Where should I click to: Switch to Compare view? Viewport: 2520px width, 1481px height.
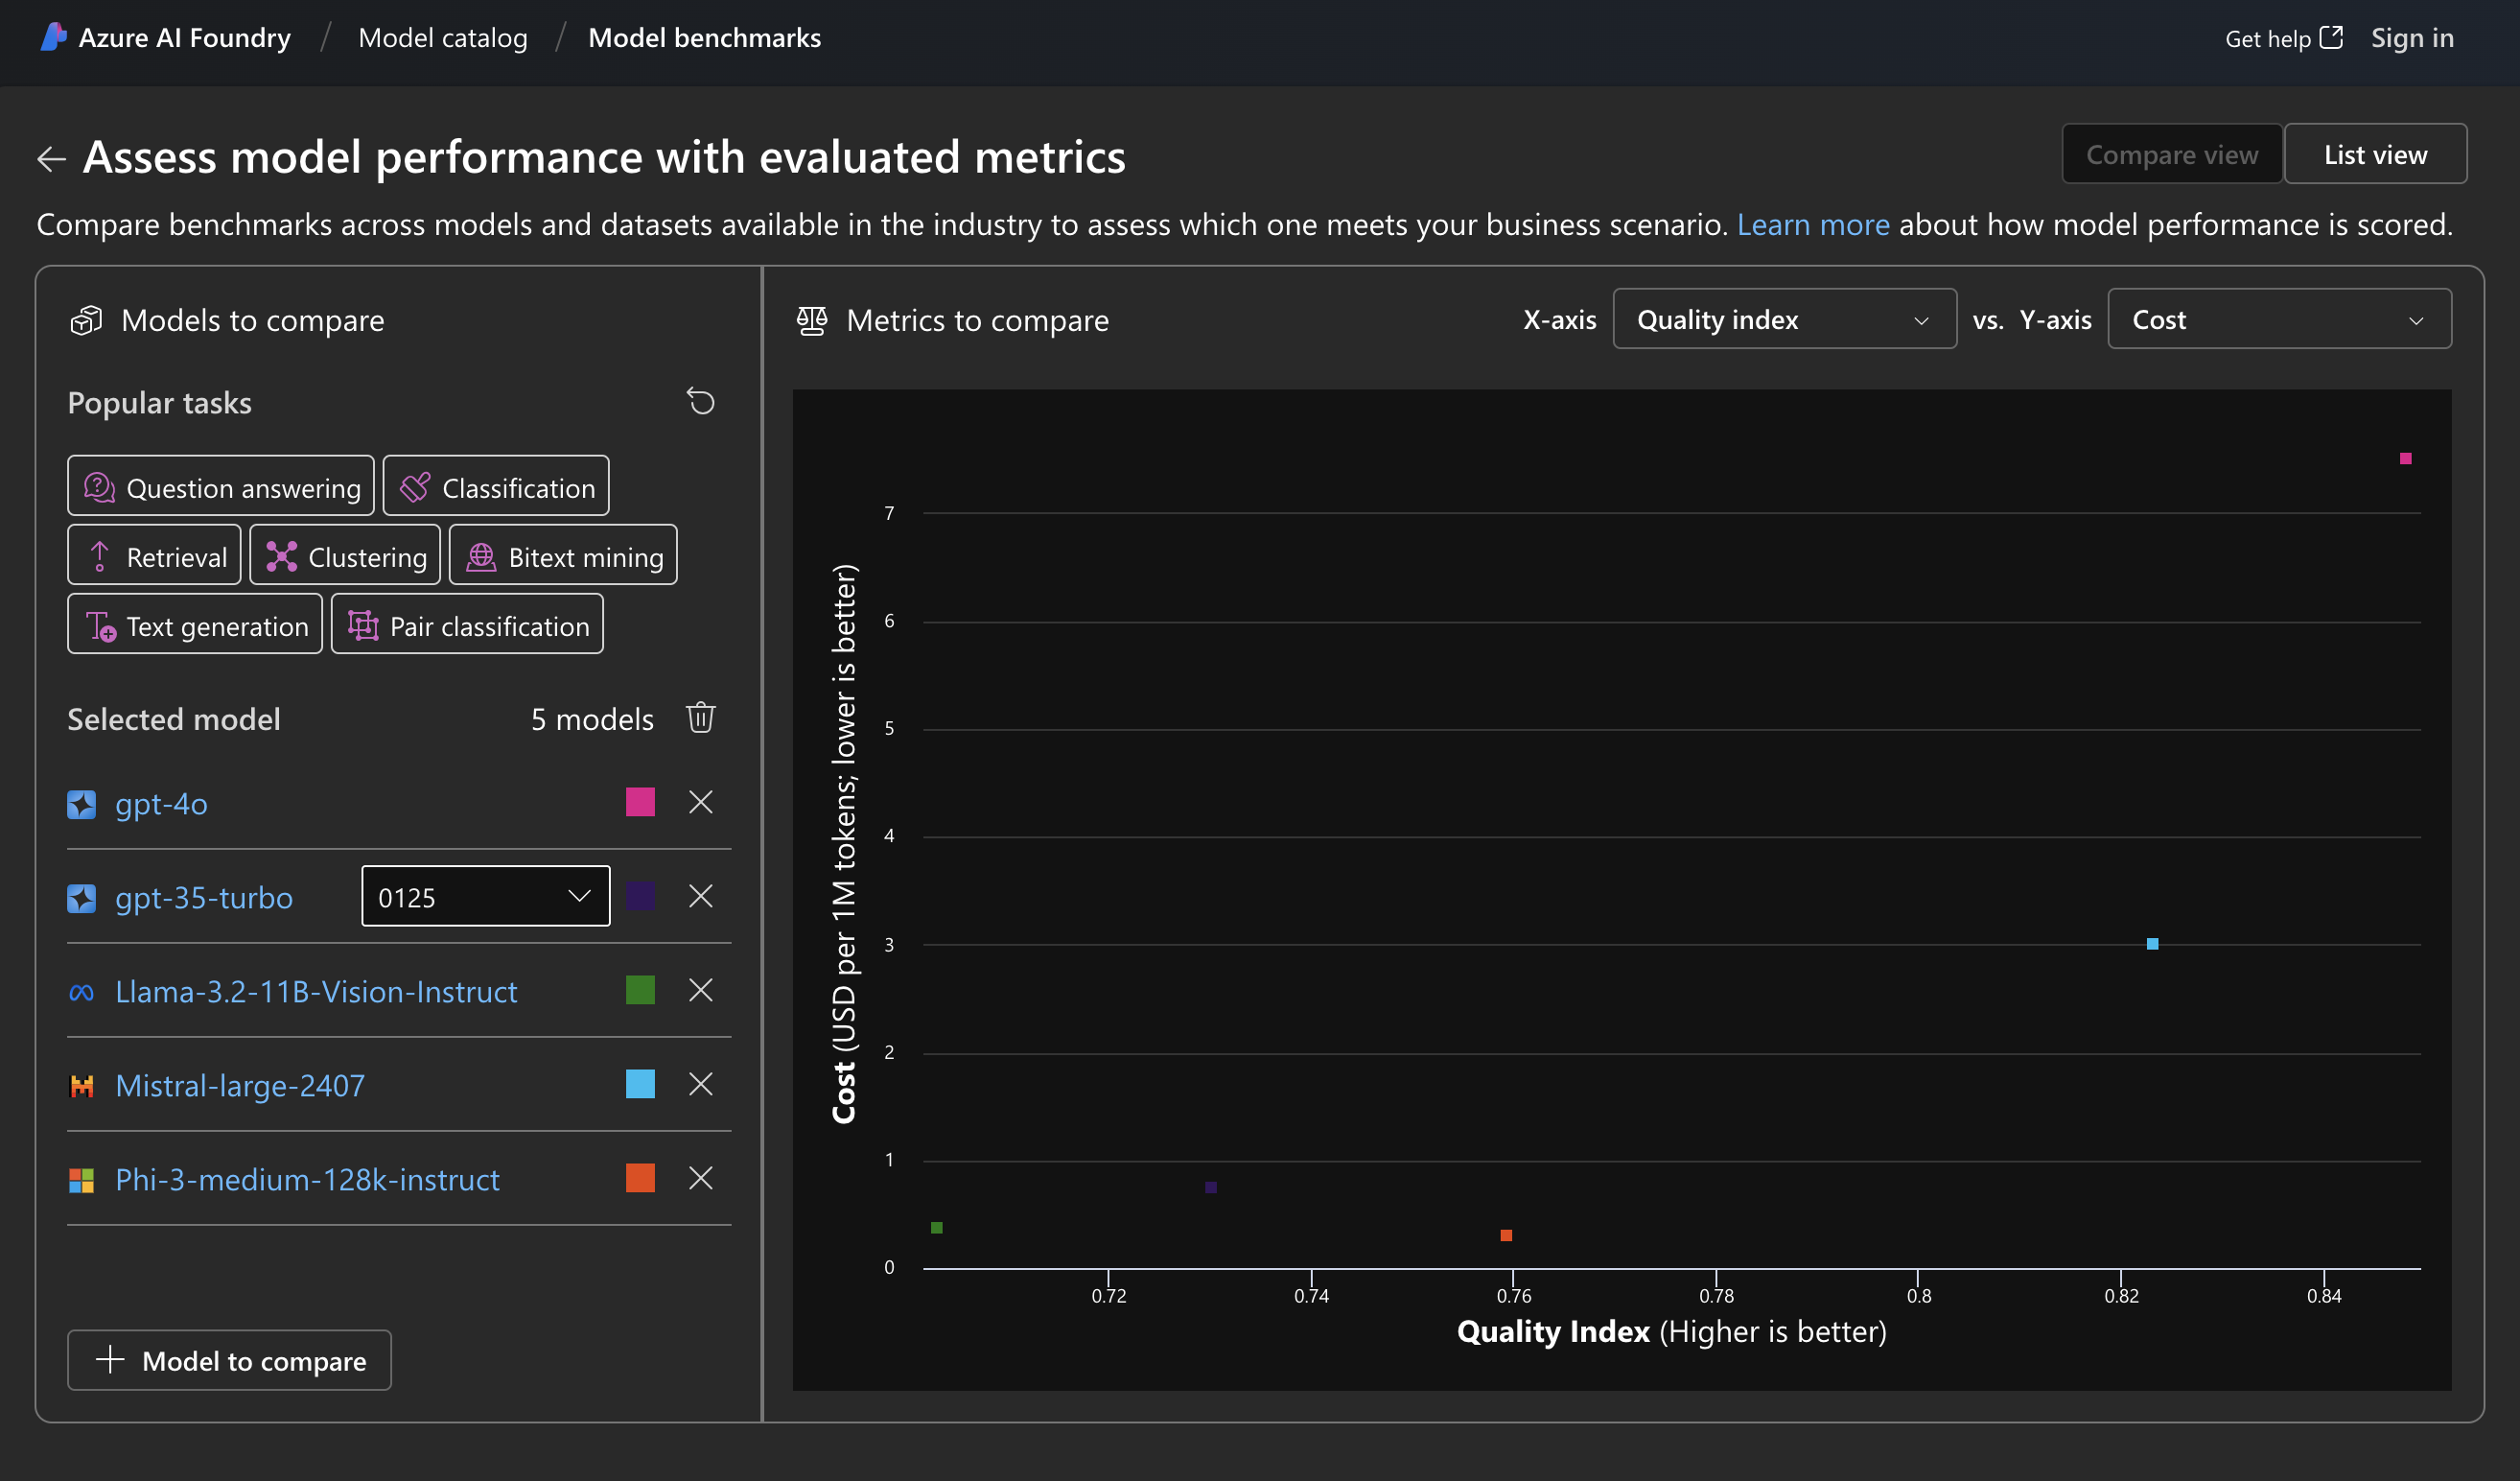[x=2172, y=154]
